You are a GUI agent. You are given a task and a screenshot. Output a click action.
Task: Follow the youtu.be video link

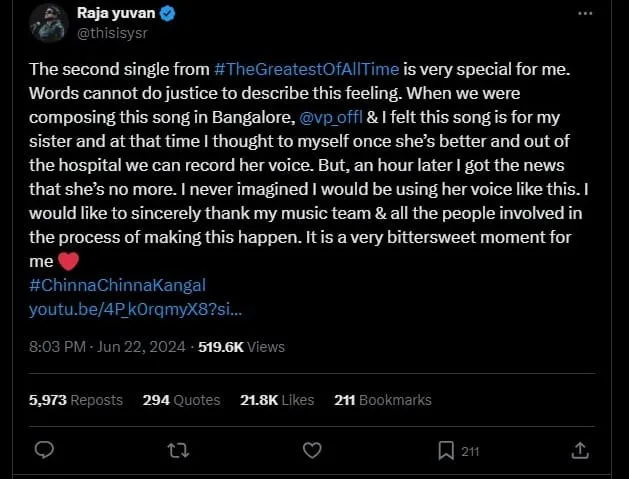[x=135, y=308]
